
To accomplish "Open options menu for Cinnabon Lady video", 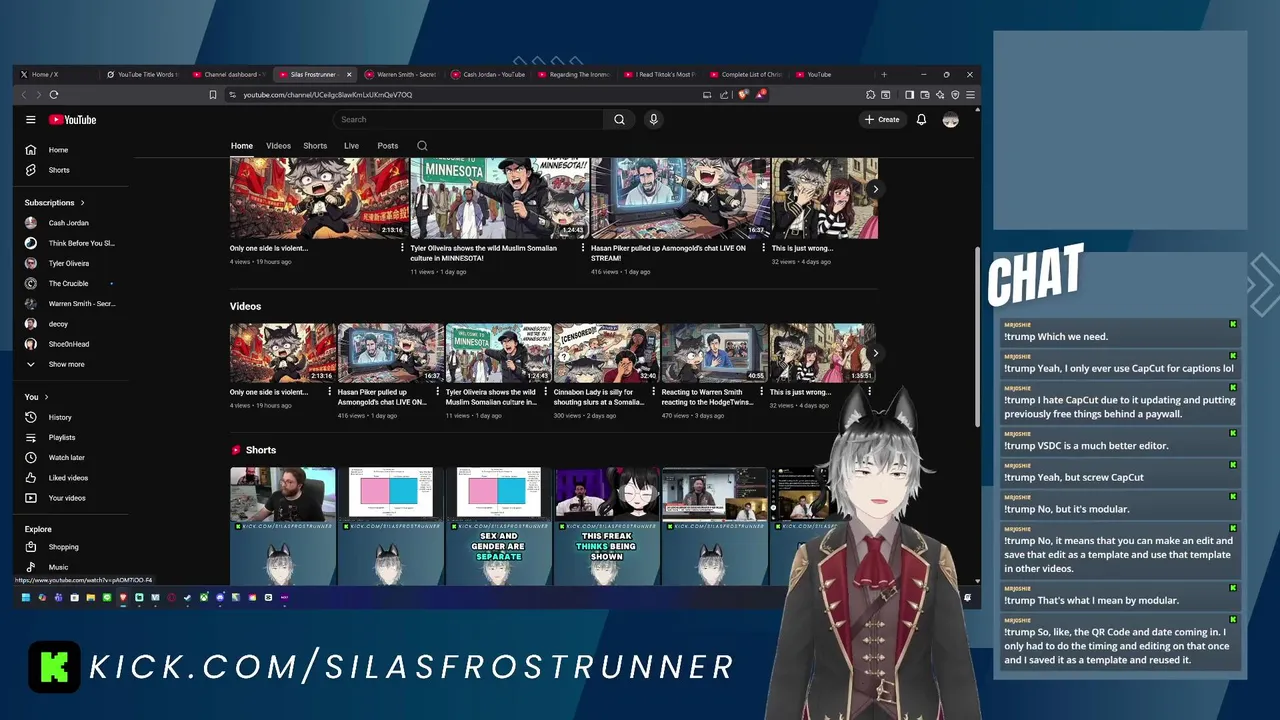I will [x=653, y=392].
